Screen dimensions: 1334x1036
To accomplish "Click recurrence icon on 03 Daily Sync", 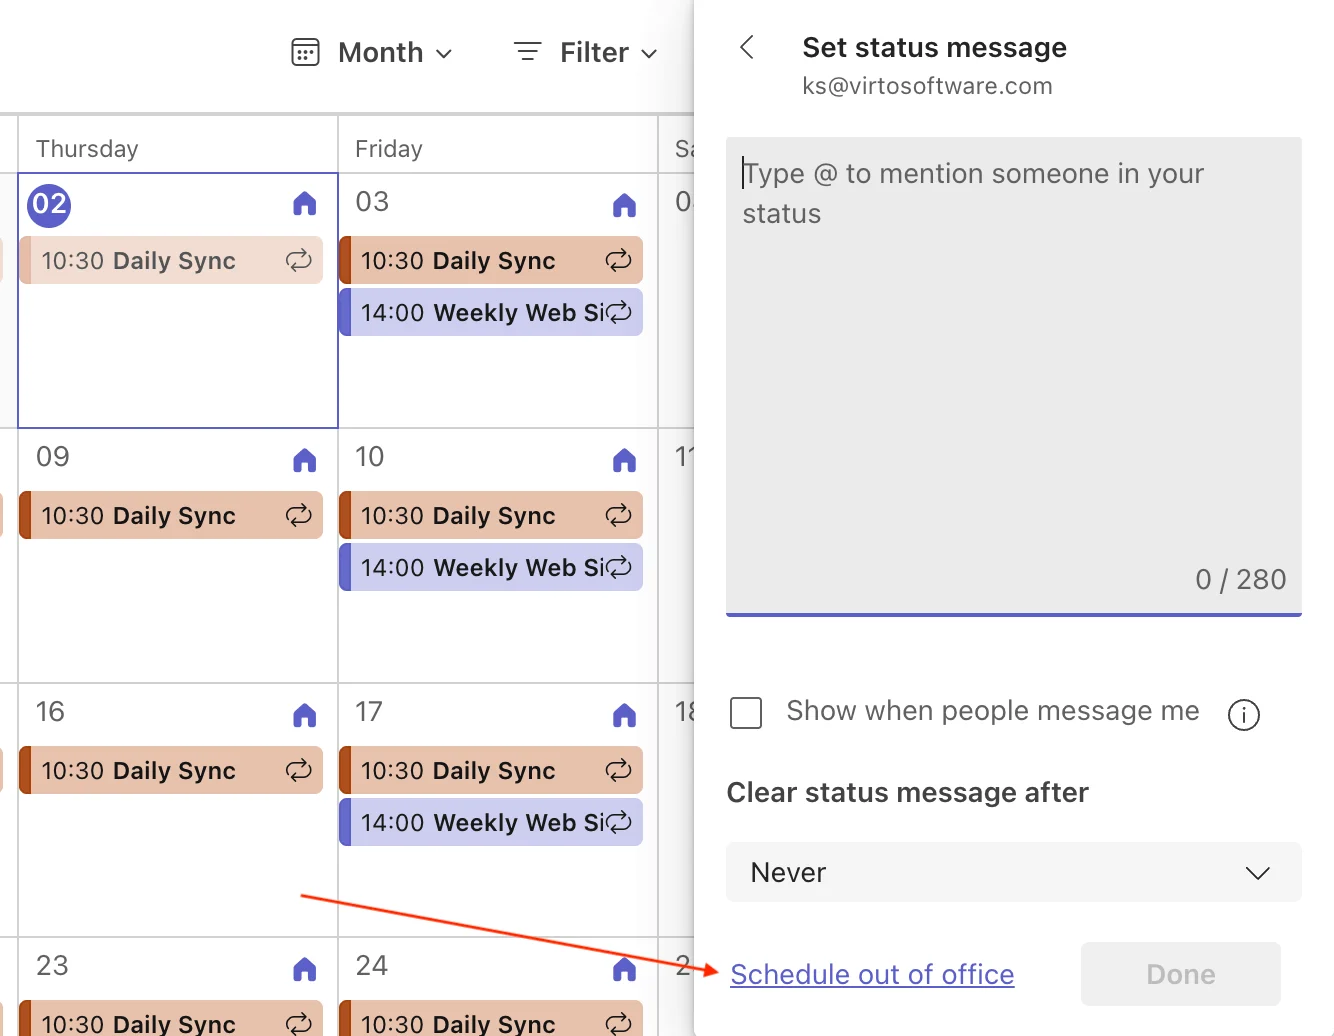I will tap(619, 260).
